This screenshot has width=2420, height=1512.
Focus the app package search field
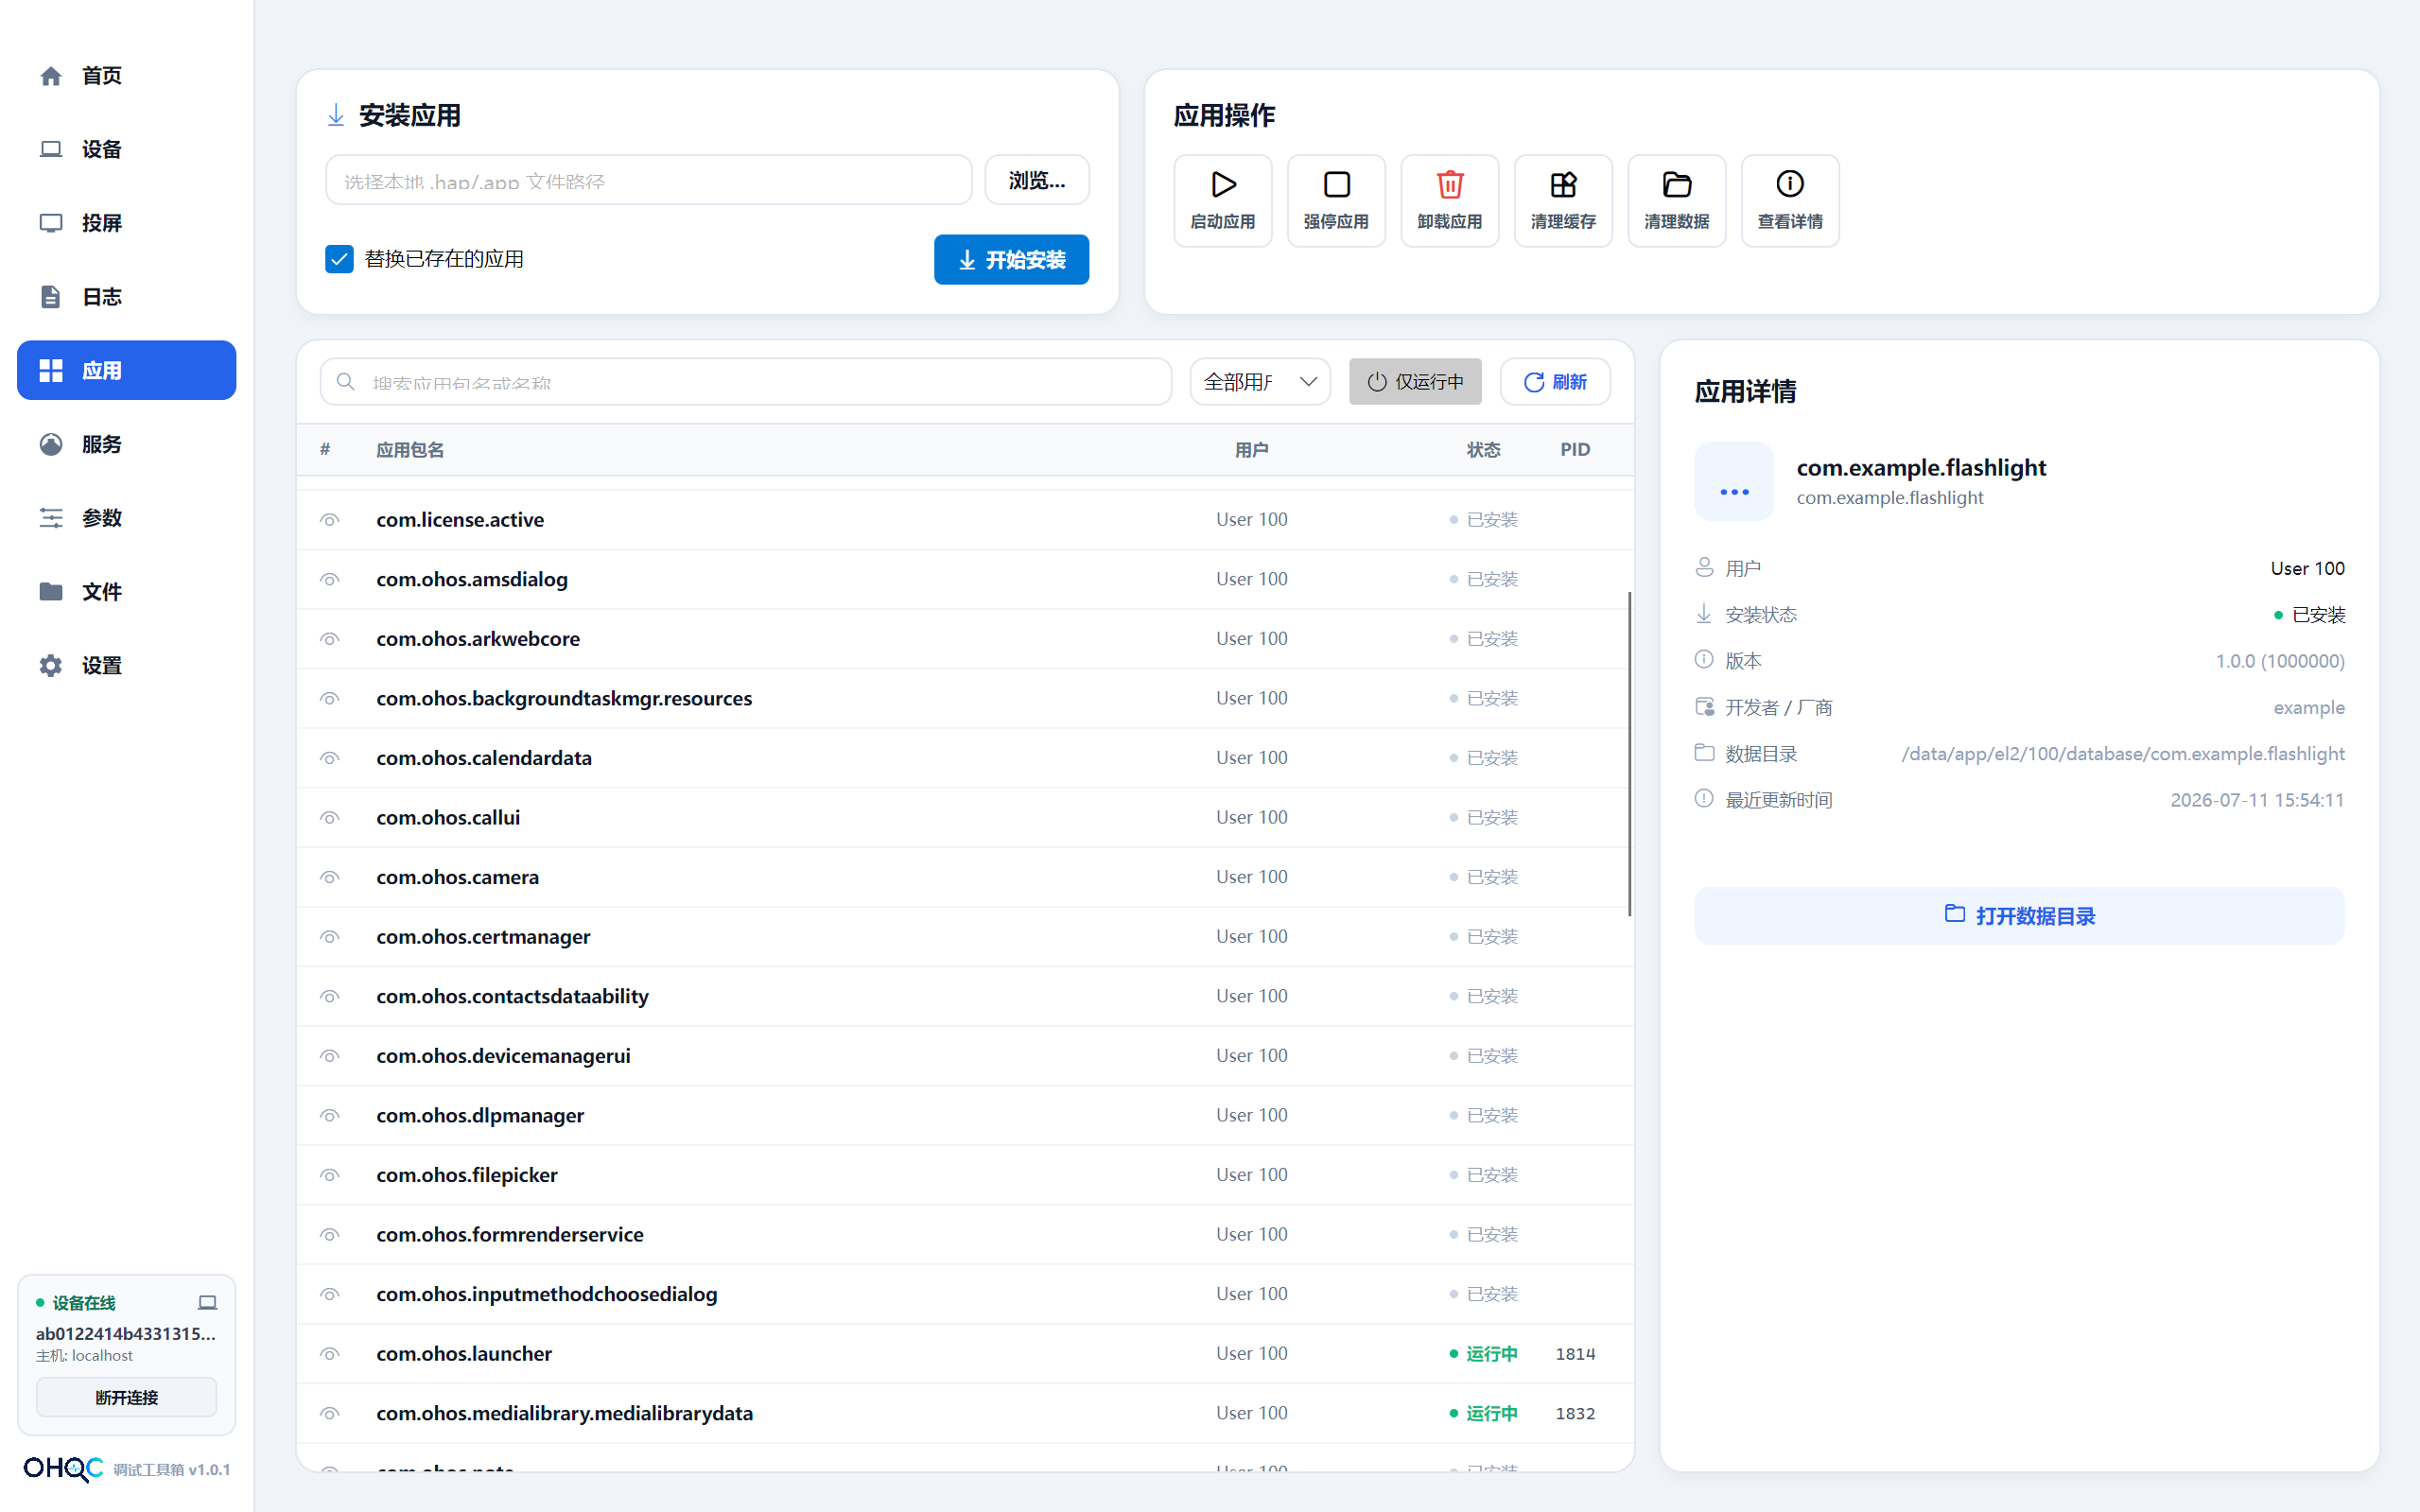[x=746, y=382]
